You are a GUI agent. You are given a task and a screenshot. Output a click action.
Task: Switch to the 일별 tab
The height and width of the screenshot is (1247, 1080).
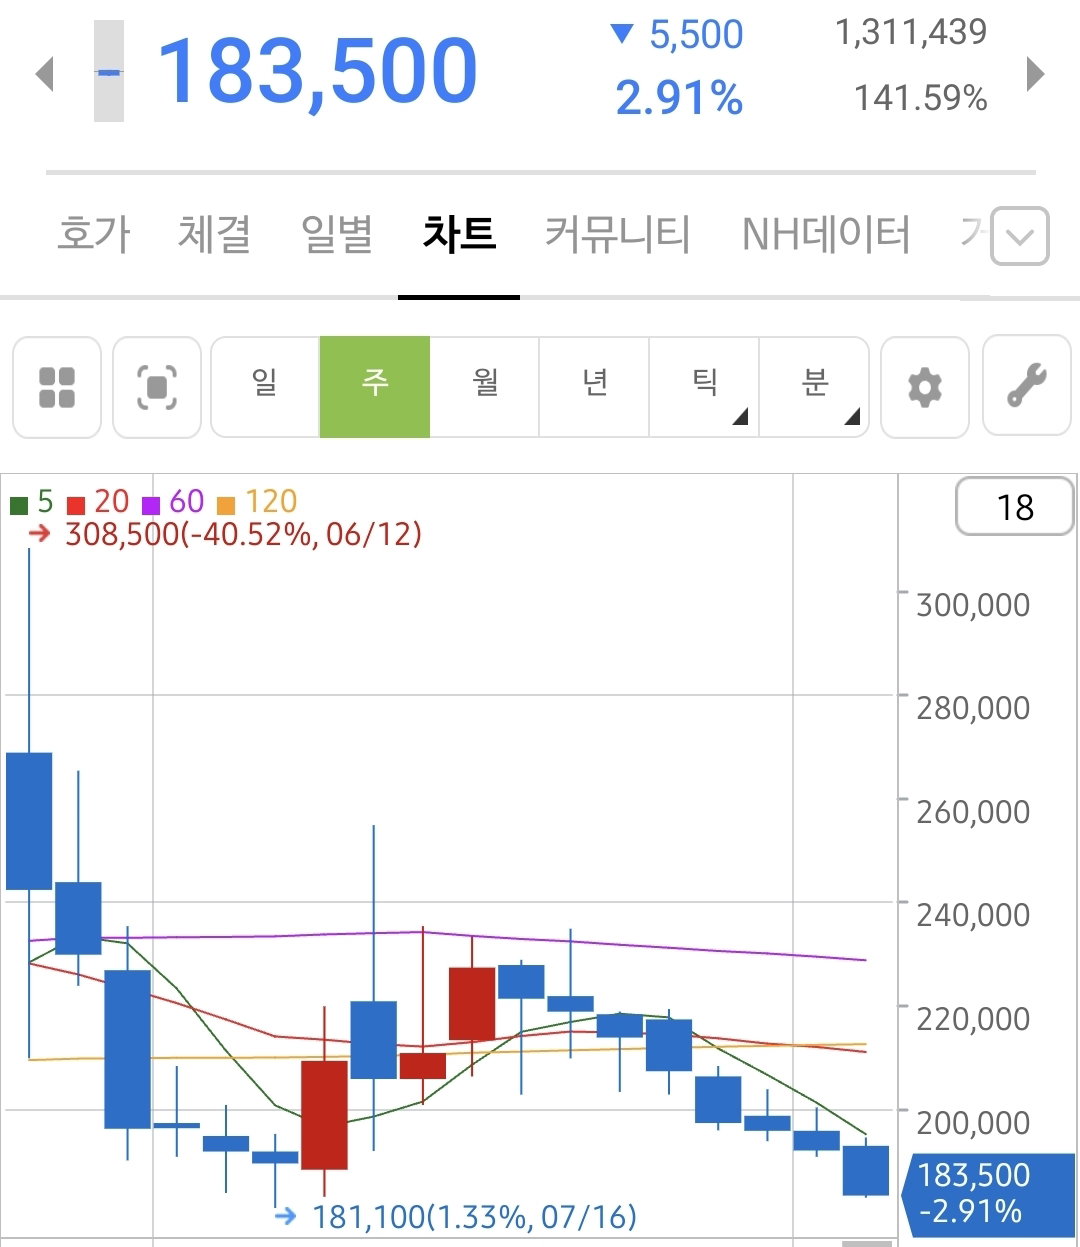337,234
